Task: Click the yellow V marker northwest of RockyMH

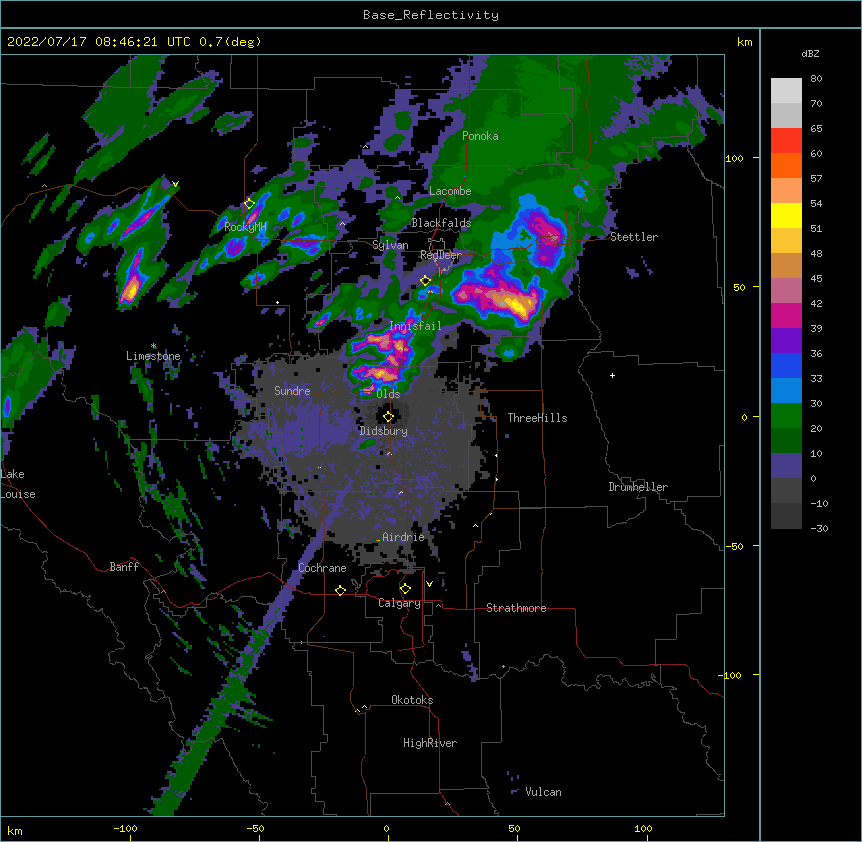Action: 175,184
